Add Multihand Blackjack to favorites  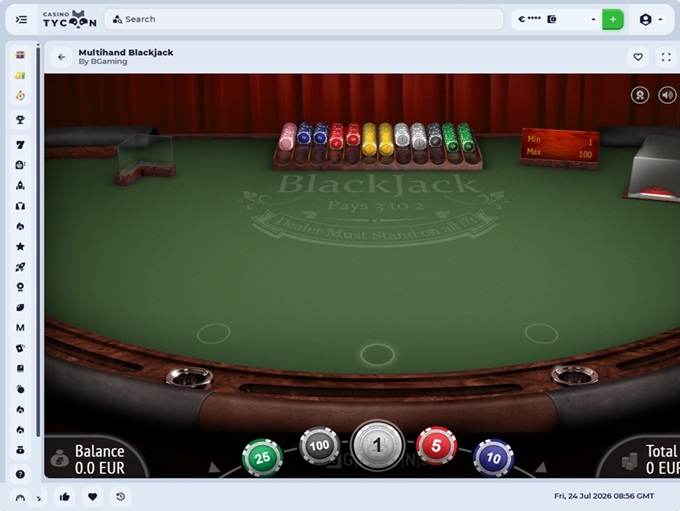click(638, 57)
